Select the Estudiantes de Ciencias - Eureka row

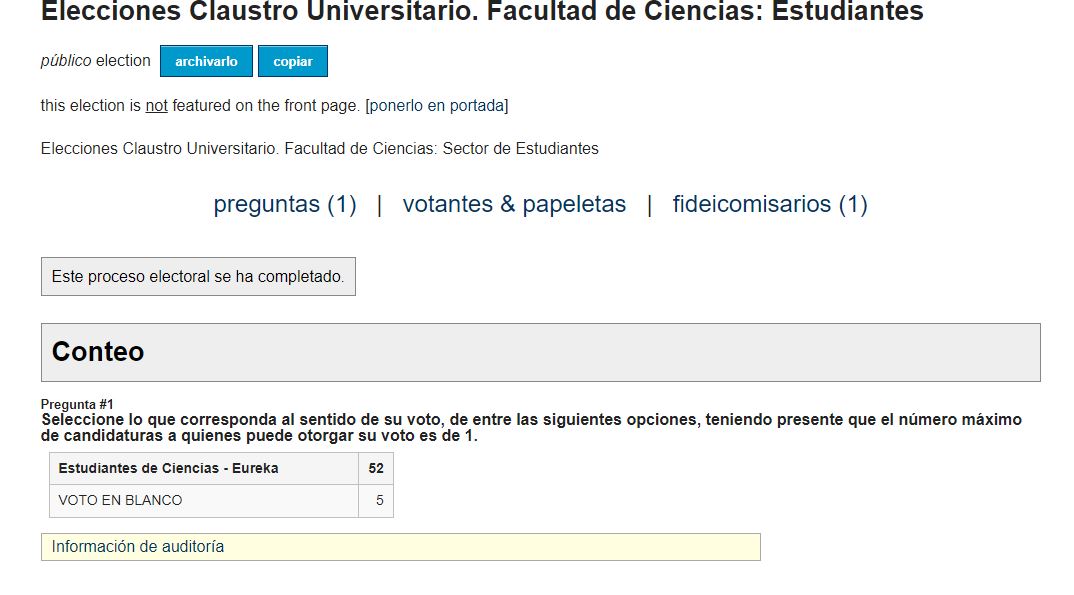(221, 468)
